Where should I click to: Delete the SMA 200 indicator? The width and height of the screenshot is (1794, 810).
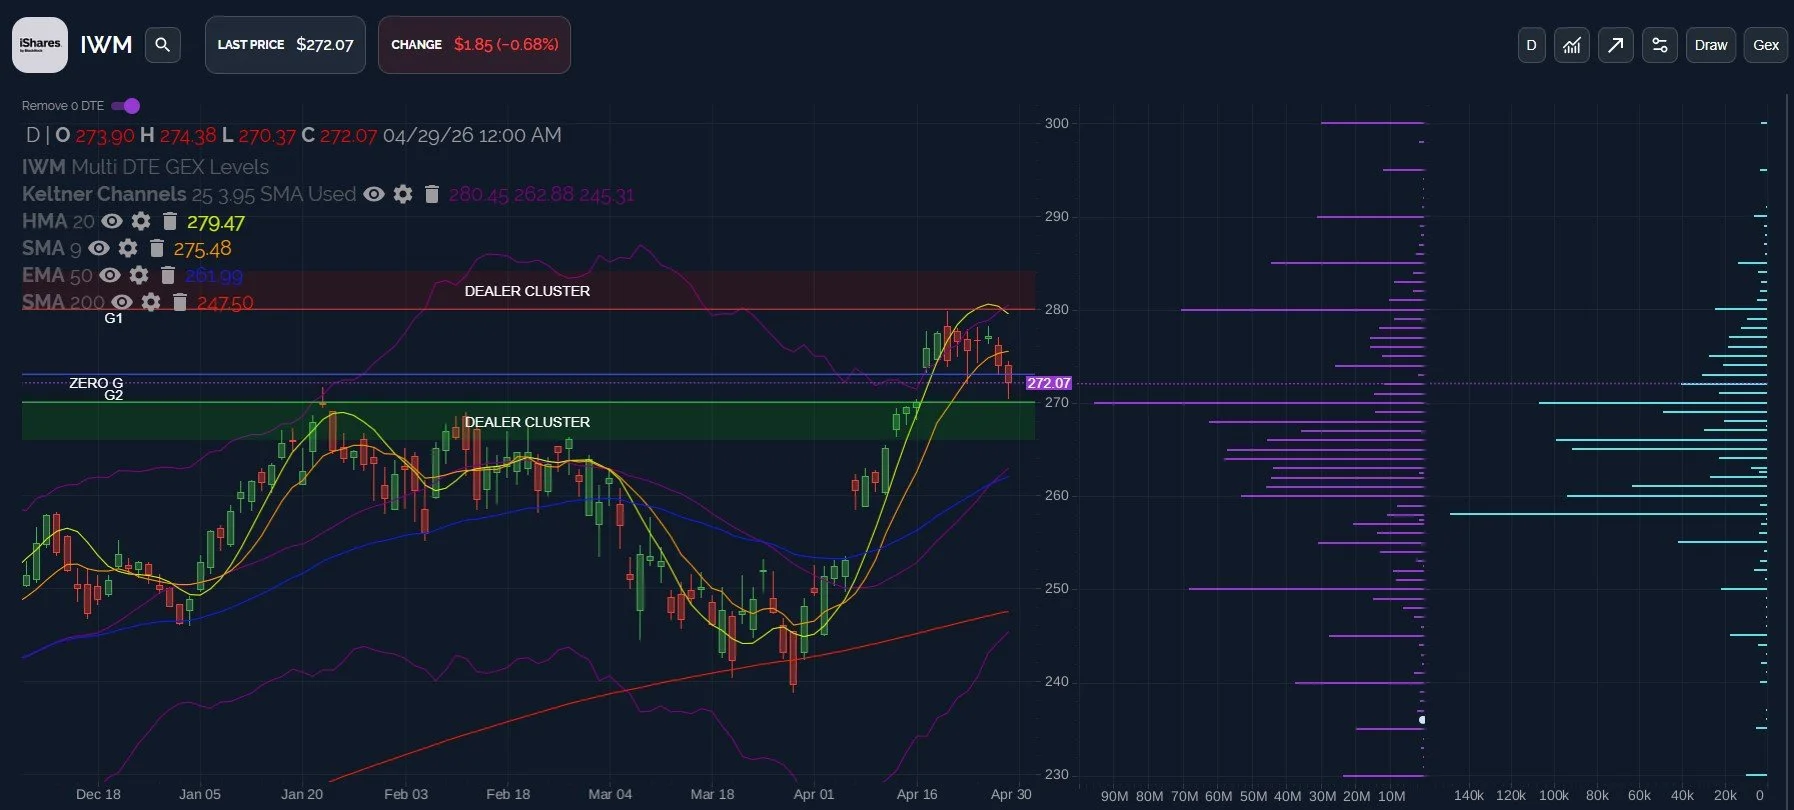pos(180,302)
